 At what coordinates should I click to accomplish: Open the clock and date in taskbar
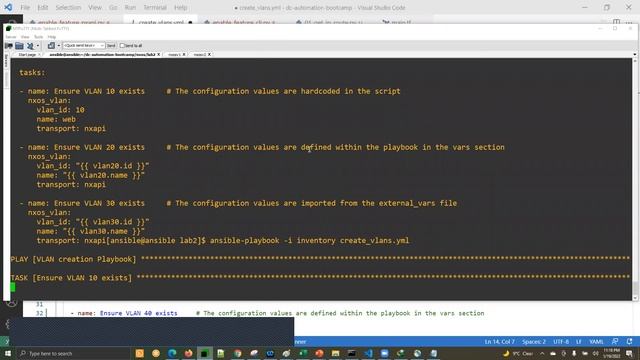[x=611, y=353]
